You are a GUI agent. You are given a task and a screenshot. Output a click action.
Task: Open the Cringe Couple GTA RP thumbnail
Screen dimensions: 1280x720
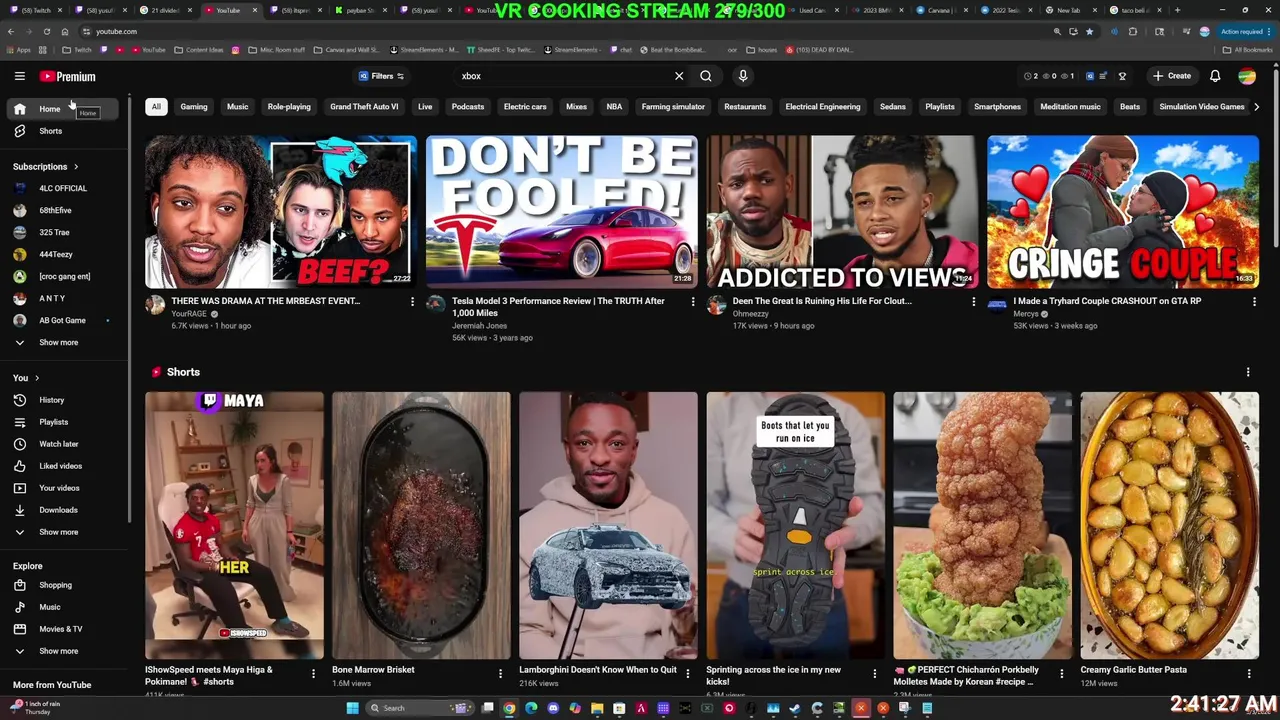click(x=1123, y=212)
